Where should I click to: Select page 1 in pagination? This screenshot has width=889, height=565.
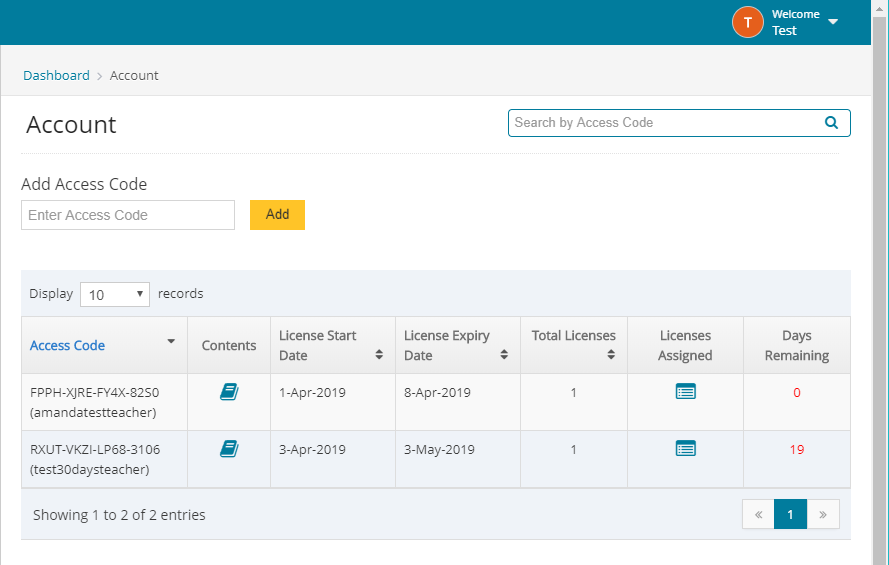coord(790,514)
